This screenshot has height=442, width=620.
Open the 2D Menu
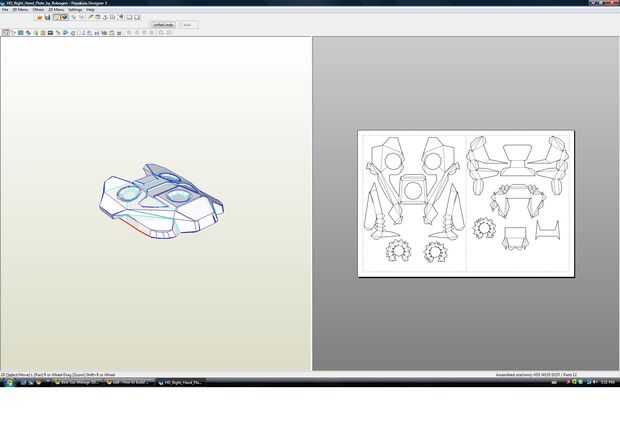point(56,9)
